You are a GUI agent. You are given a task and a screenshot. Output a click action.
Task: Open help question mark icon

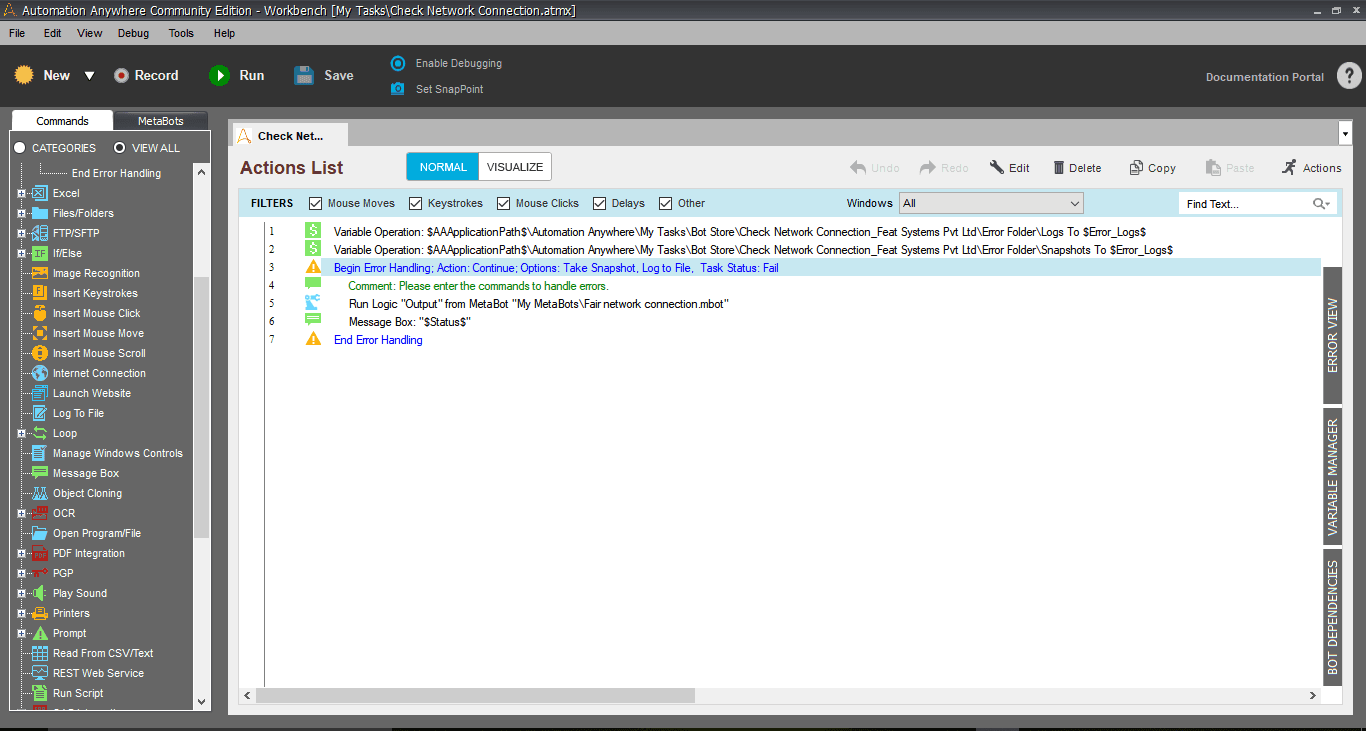(x=1349, y=76)
